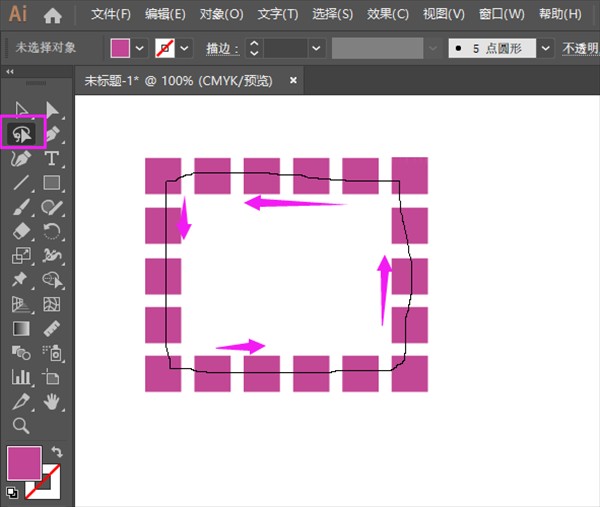
Task: Select the Rectangle tool
Action: point(52,183)
